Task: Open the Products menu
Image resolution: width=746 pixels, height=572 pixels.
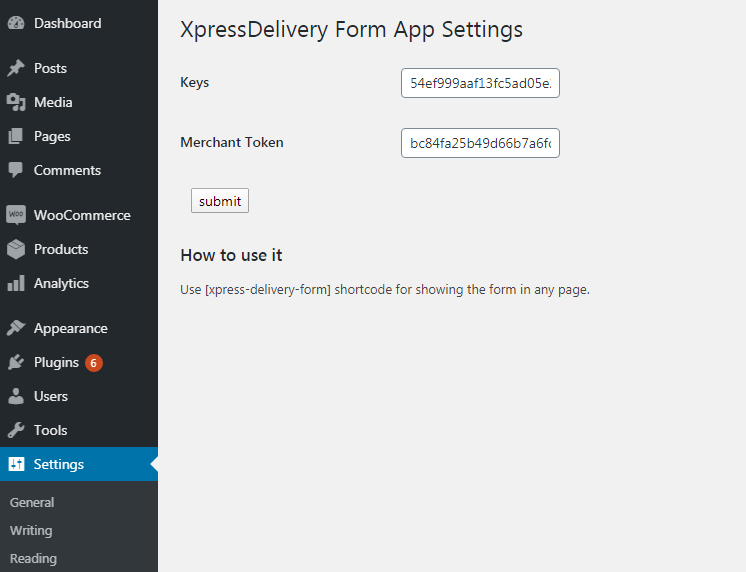Action: (x=79, y=249)
